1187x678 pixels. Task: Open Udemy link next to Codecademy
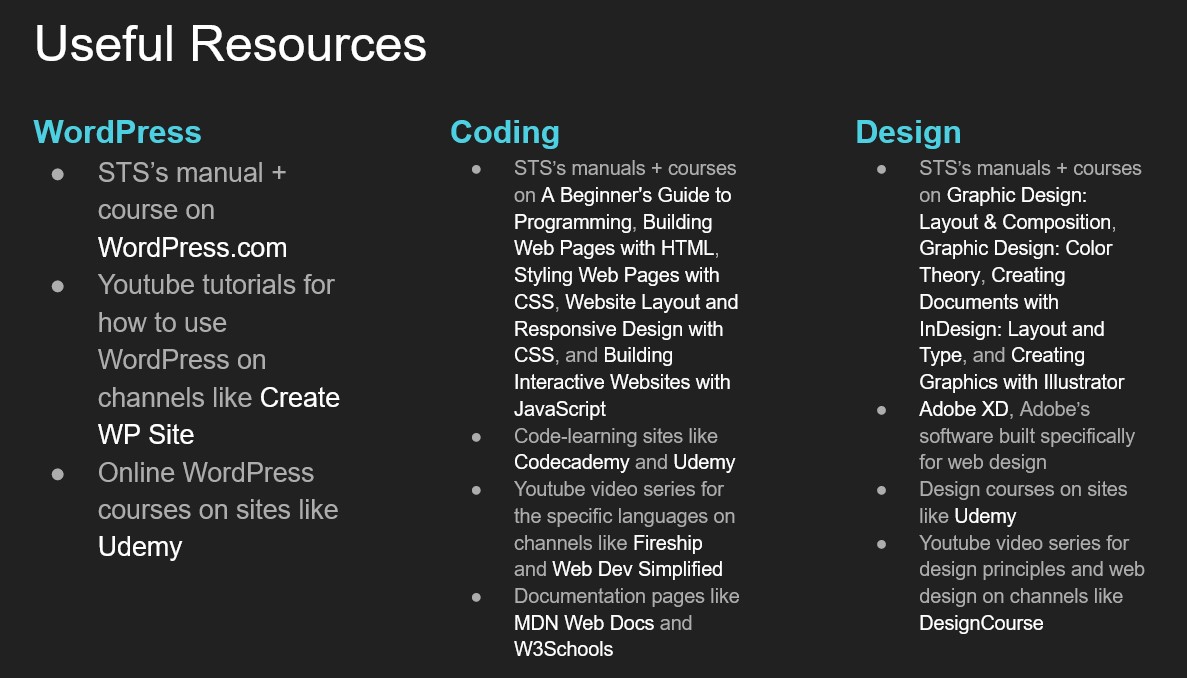tap(704, 462)
